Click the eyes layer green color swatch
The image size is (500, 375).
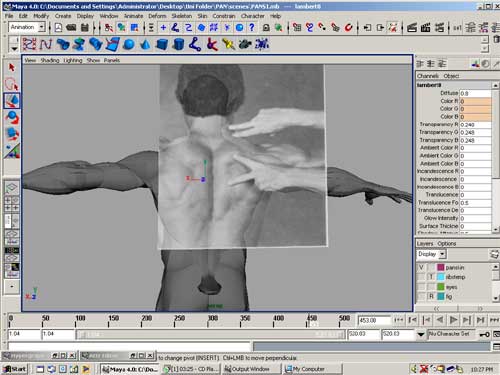pos(441,287)
